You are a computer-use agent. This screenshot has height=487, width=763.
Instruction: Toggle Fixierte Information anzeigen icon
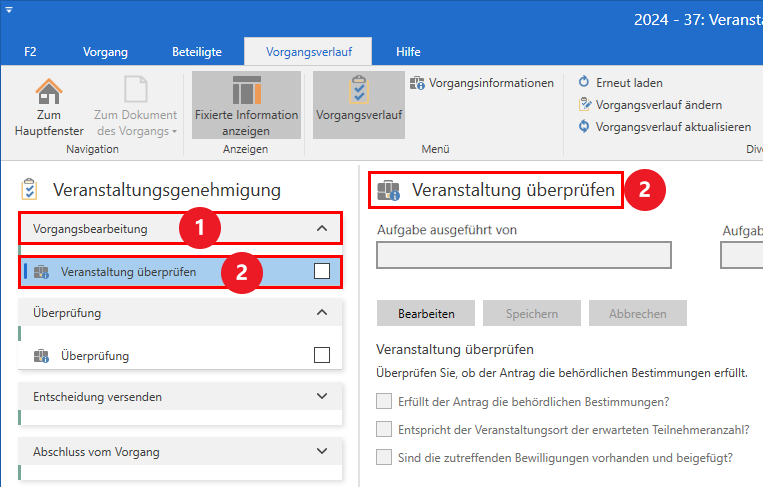[246, 91]
